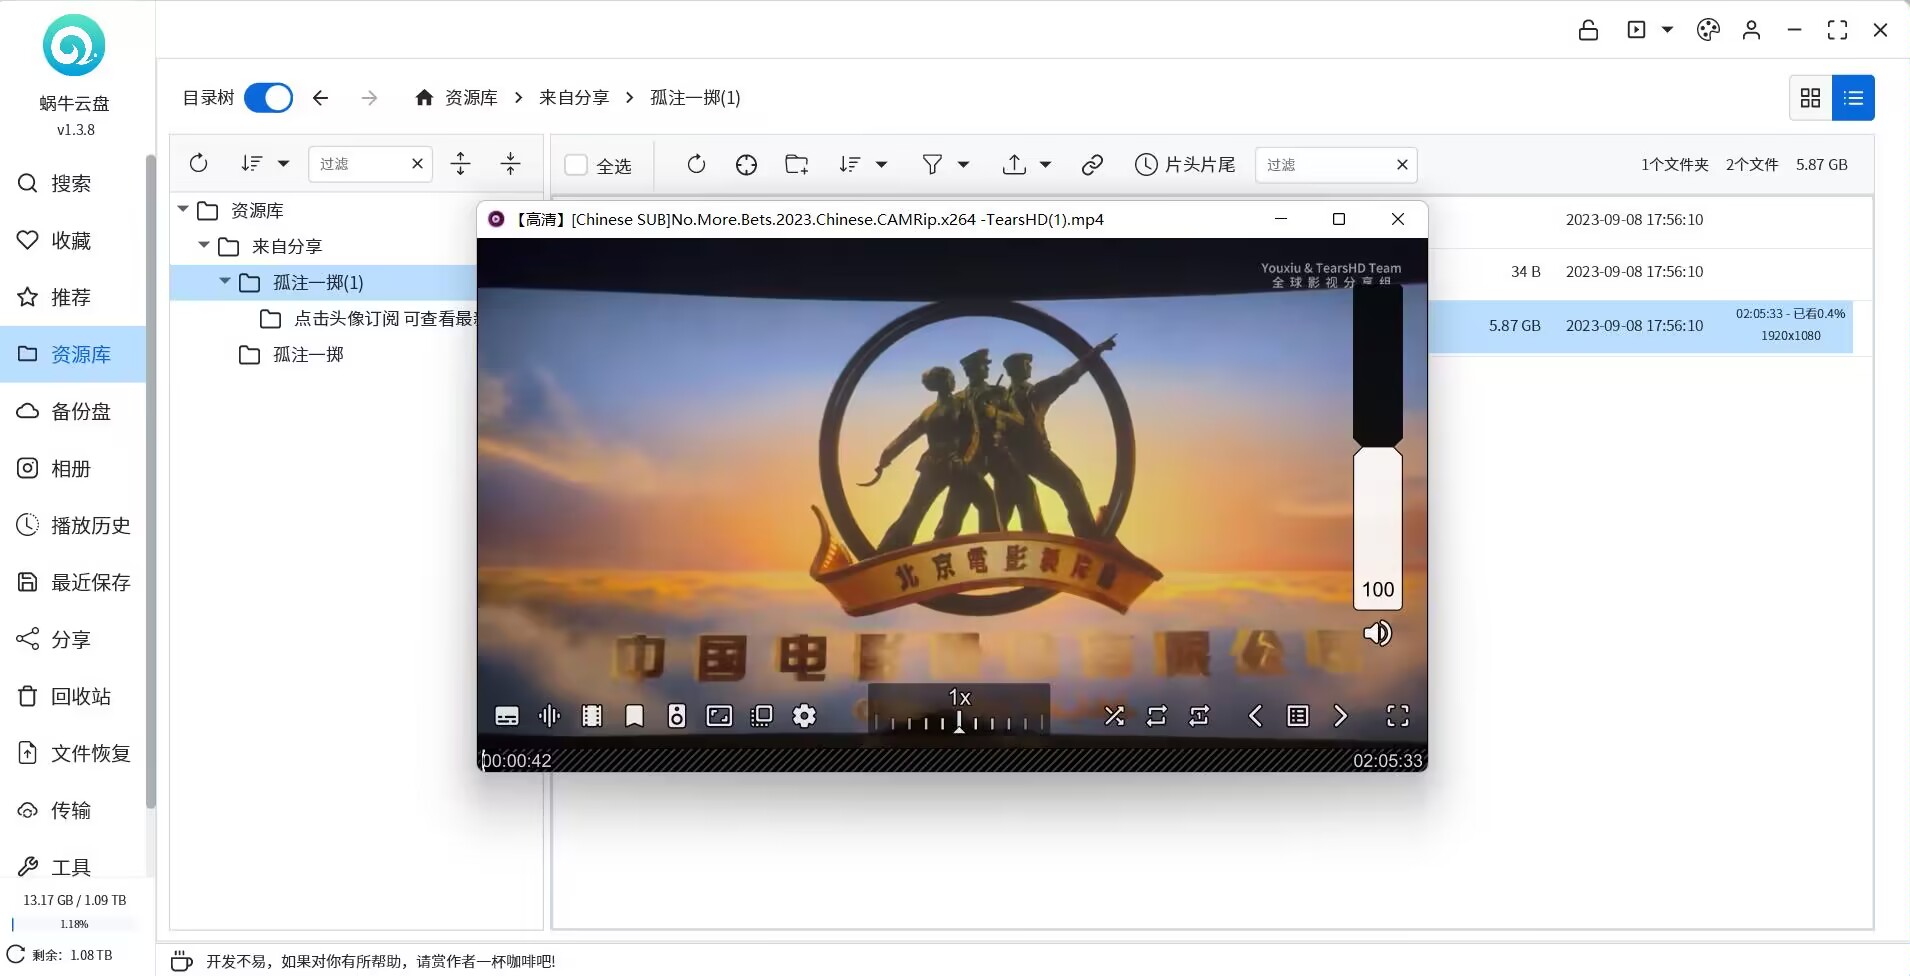Click the tree filter input
Viewport: 1910px width, 976px height.
(360, 164)
